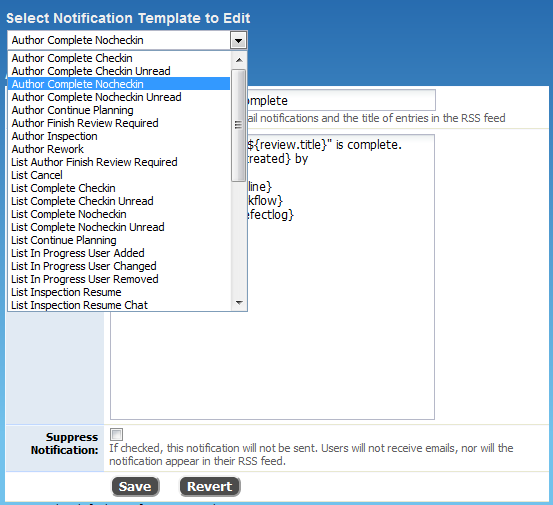553x505 pixels.
Task: Select 'List Cancel' template
Action: [120, 175]
